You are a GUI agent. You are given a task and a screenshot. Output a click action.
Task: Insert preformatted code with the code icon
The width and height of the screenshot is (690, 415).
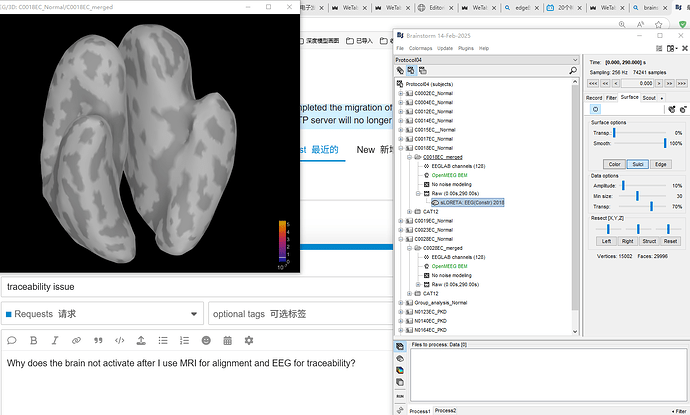tap(119, 340)
